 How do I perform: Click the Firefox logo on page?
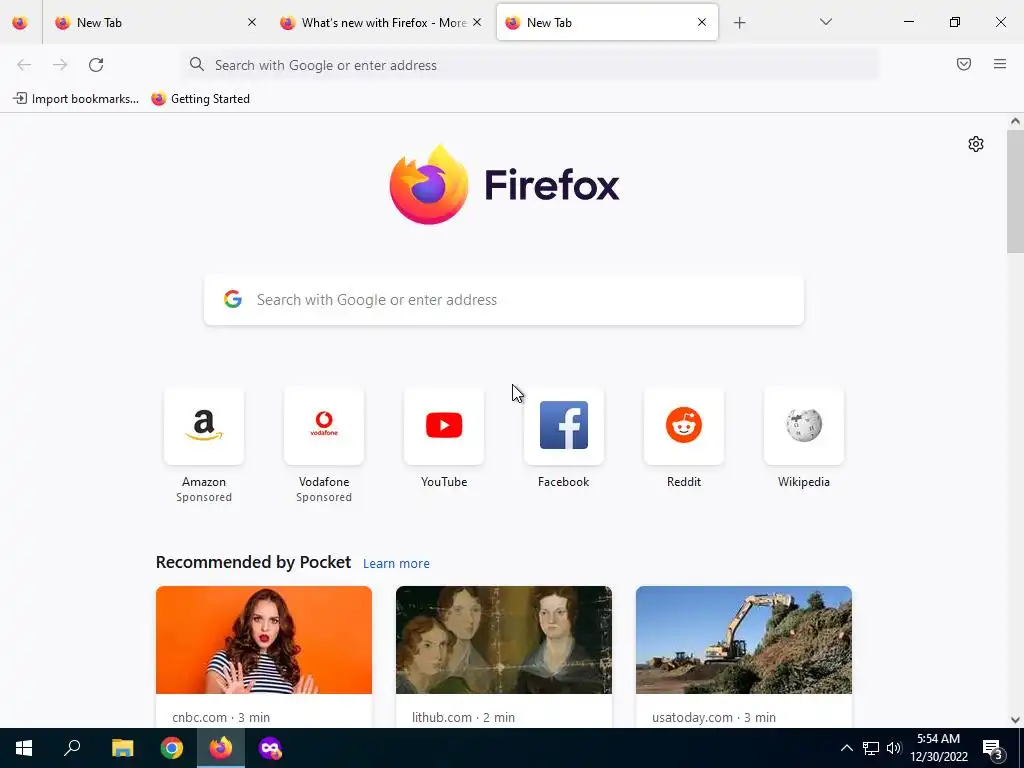pos(504,185)
